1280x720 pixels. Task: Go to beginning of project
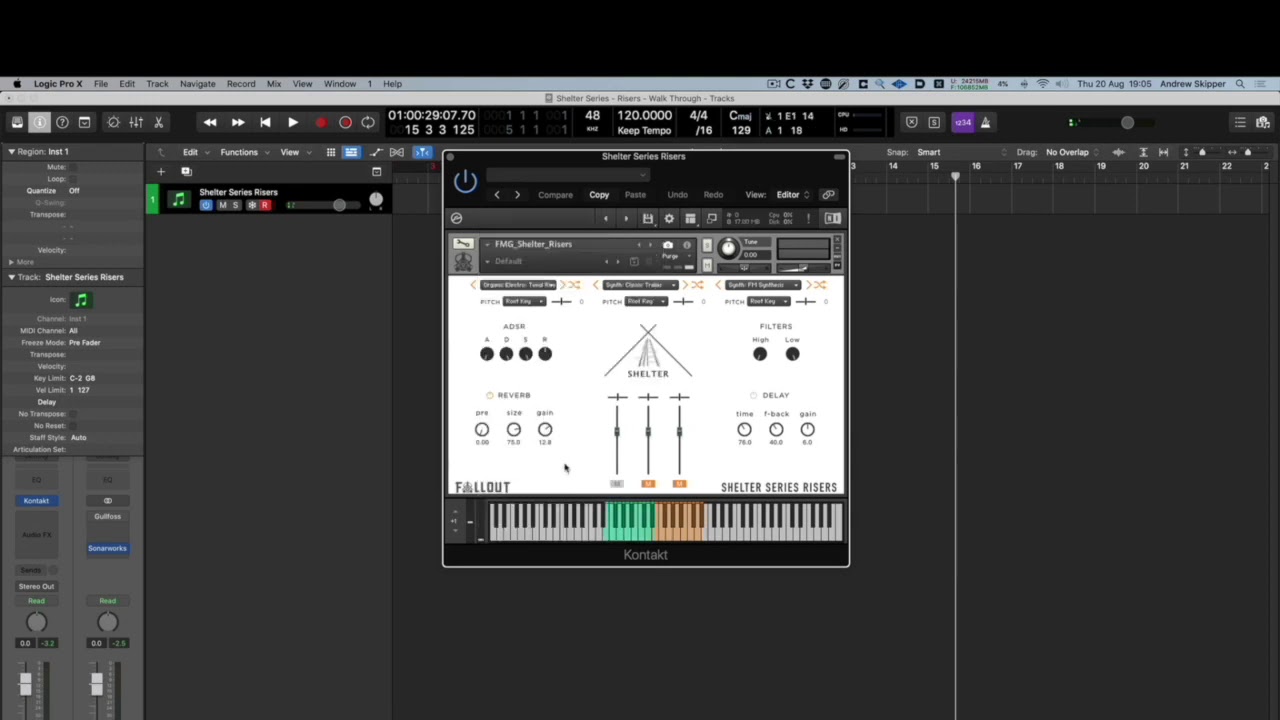coord(265,122)
